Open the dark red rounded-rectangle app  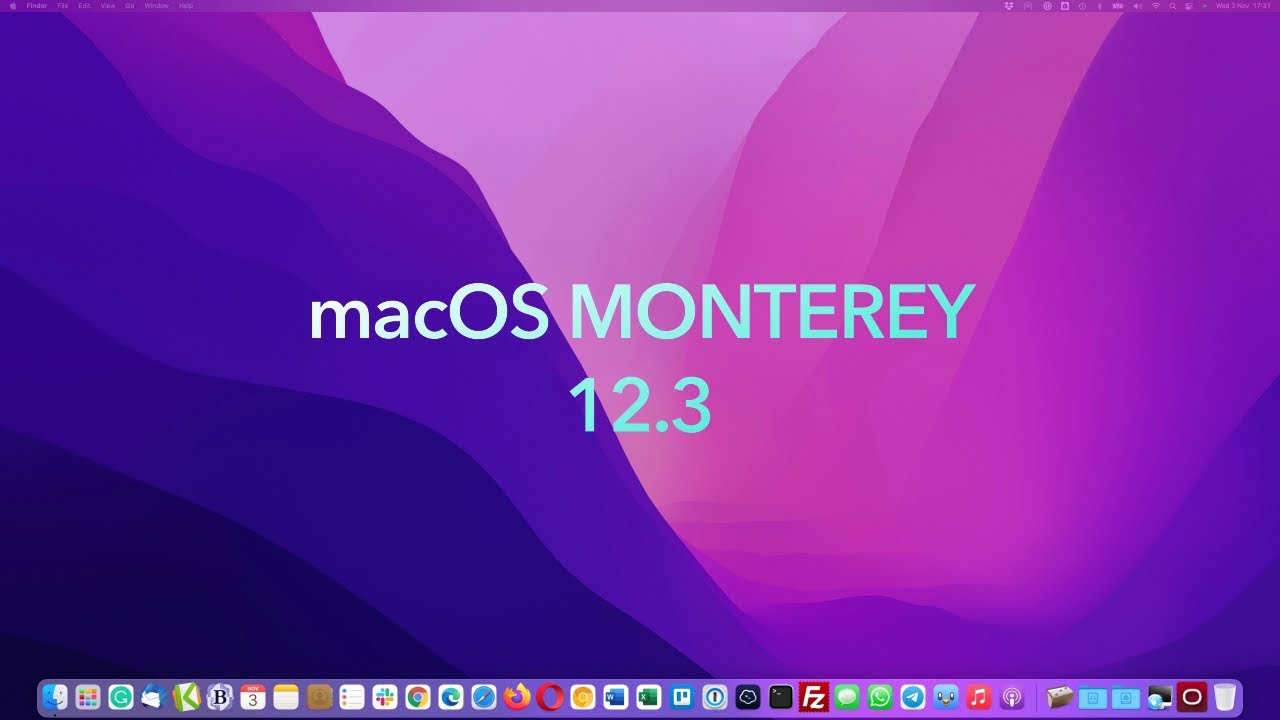(1192, 697)
